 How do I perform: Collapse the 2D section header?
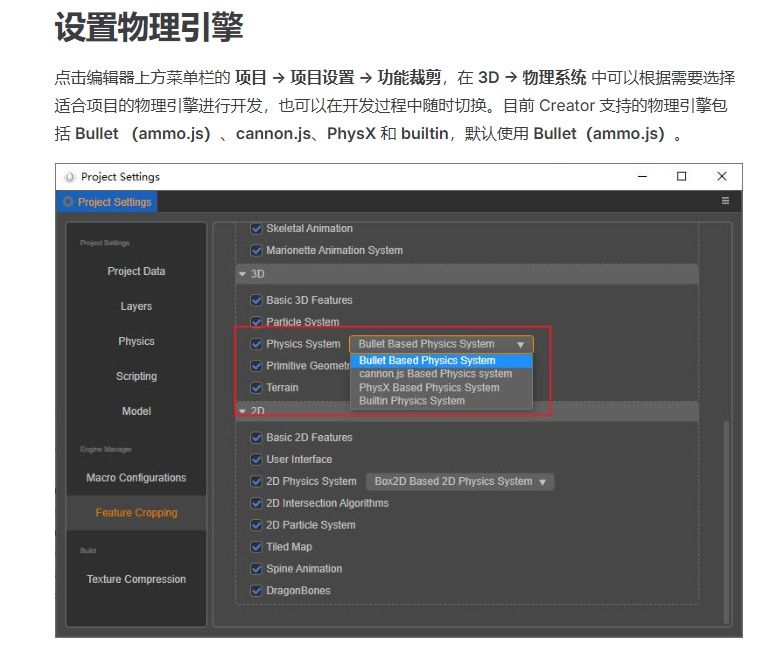467,411
